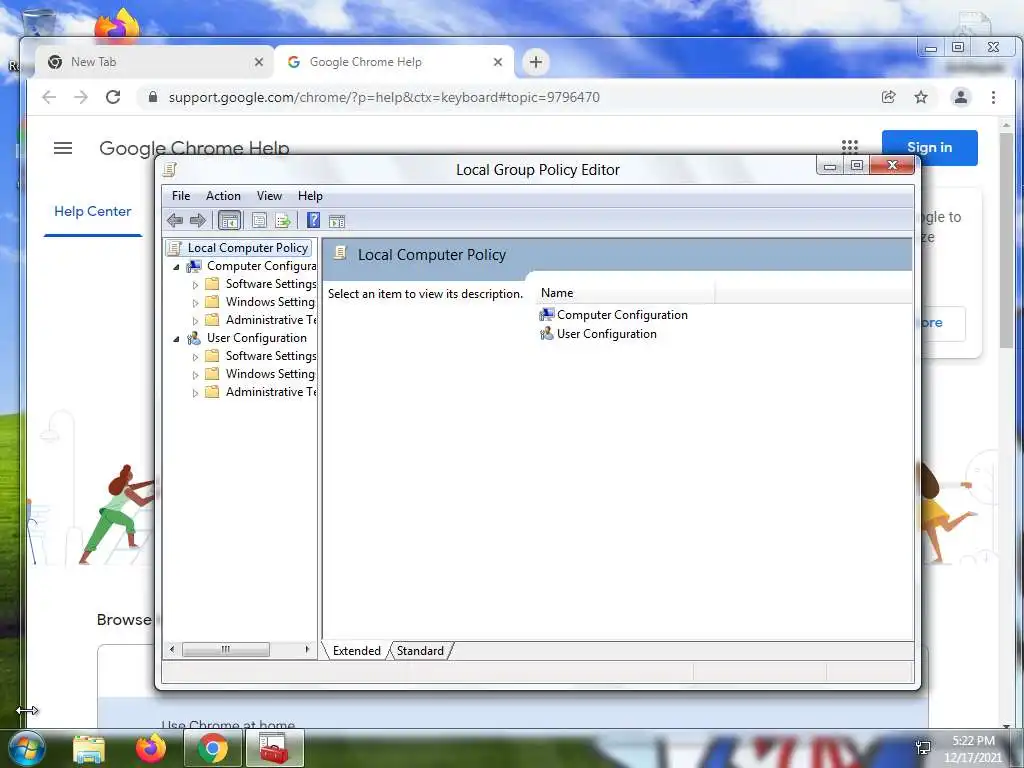1024x768 pixels.
Task: Open the blue Help question-mark toolbar icon
Action: click(313, 221)
